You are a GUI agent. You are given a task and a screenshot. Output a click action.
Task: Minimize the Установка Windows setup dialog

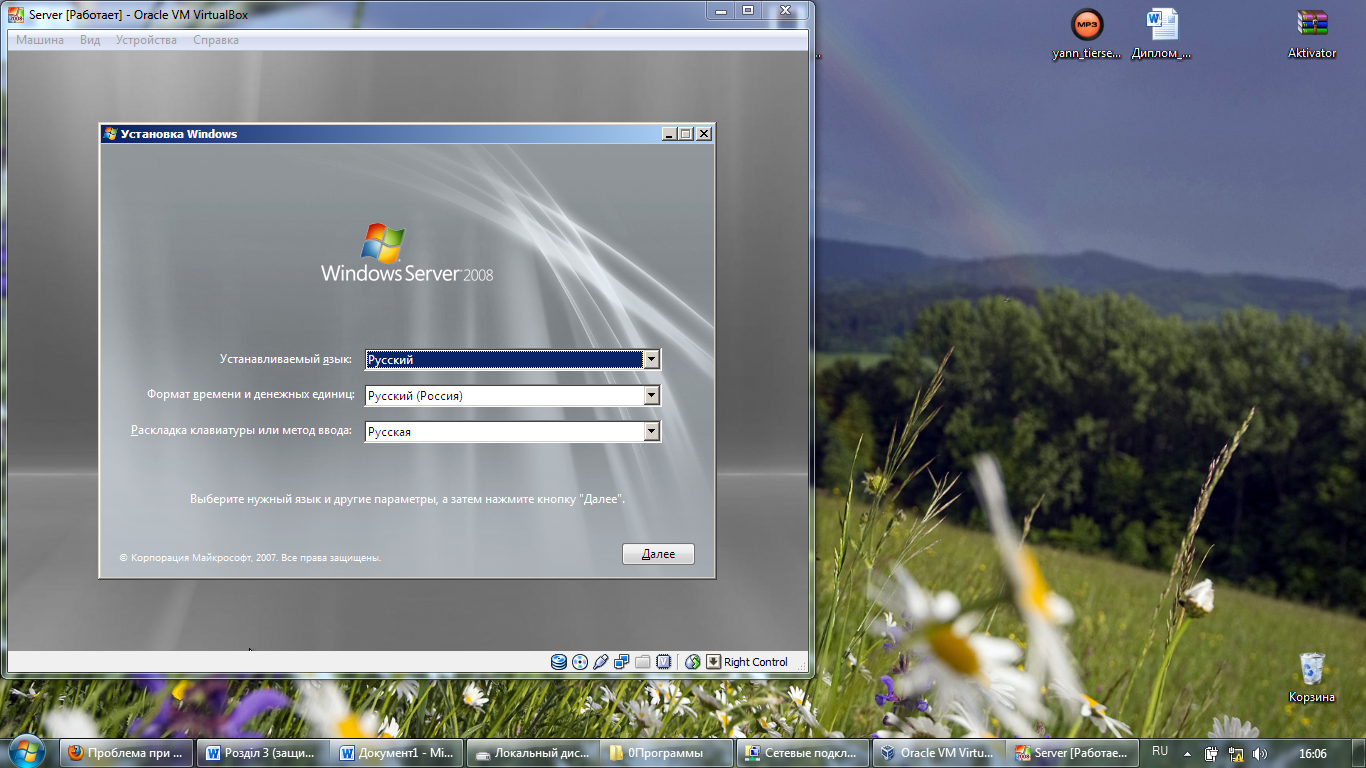point(669,134)
